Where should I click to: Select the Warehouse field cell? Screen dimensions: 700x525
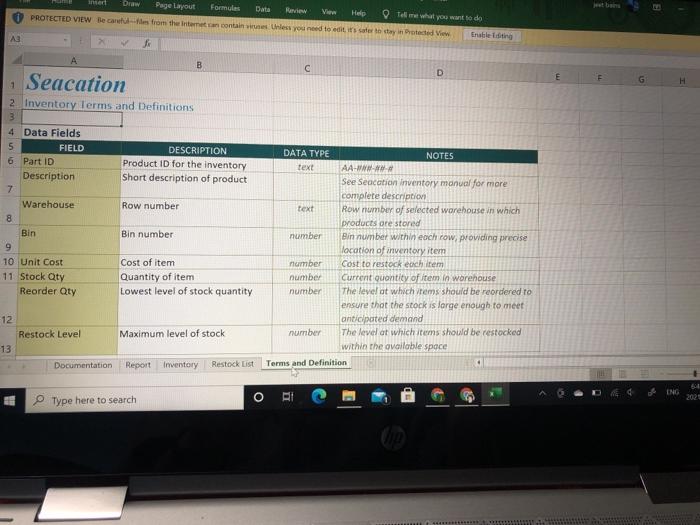(70, 212)
